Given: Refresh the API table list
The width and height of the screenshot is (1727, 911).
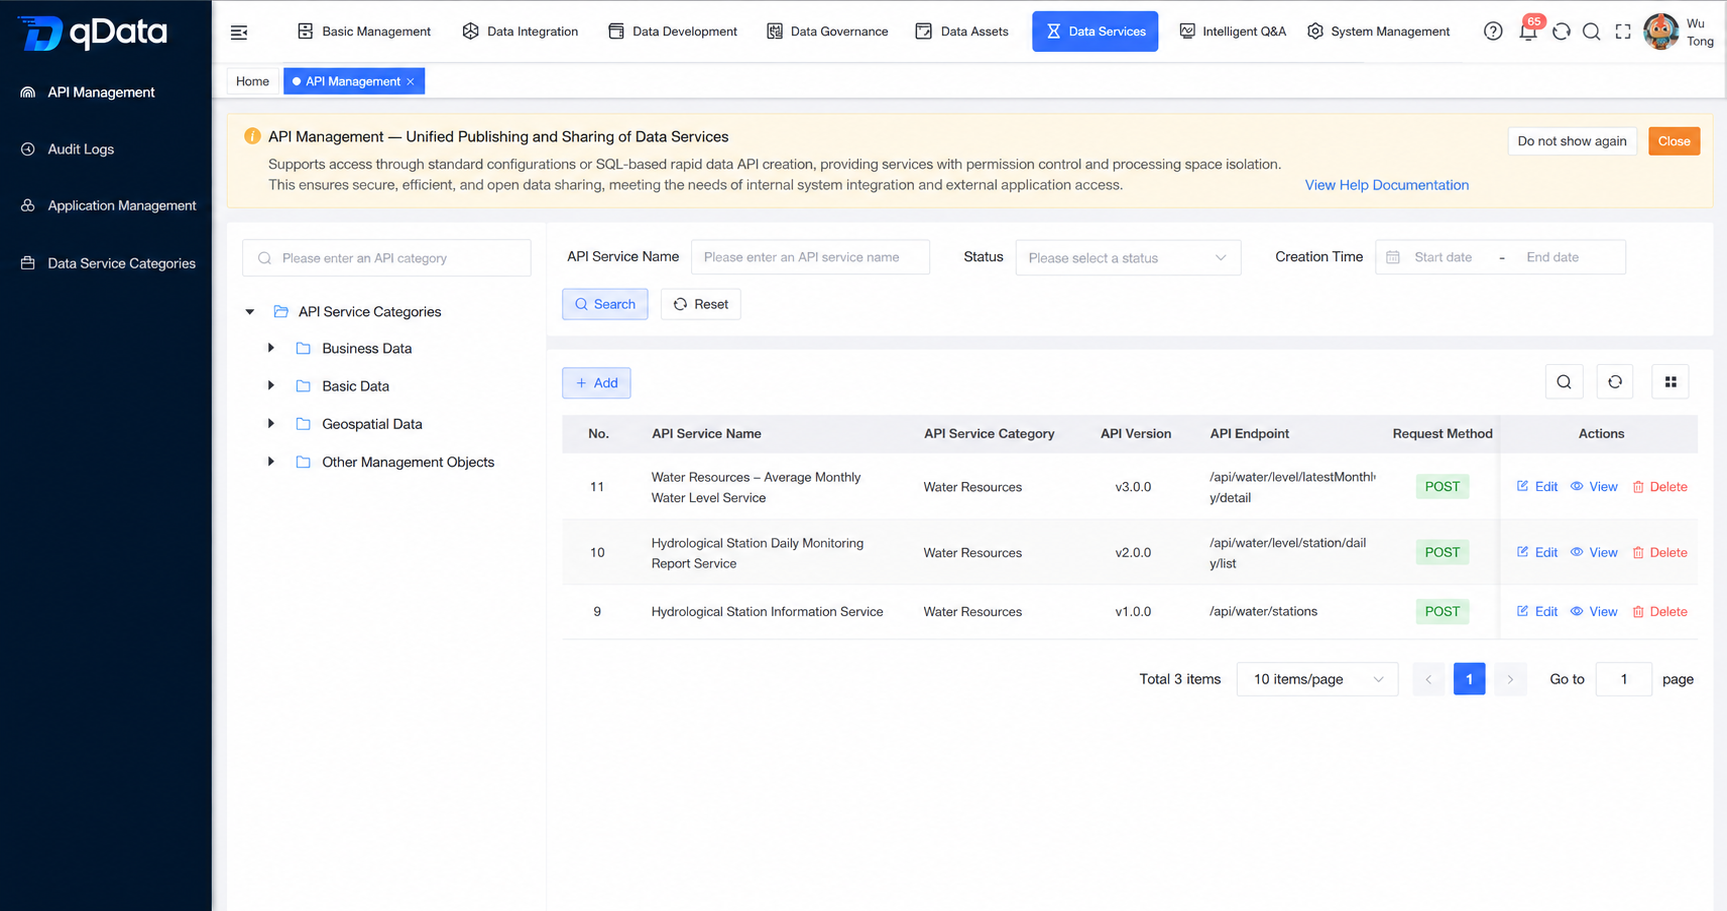Looking at the screenshot, I should (1615, 382).
